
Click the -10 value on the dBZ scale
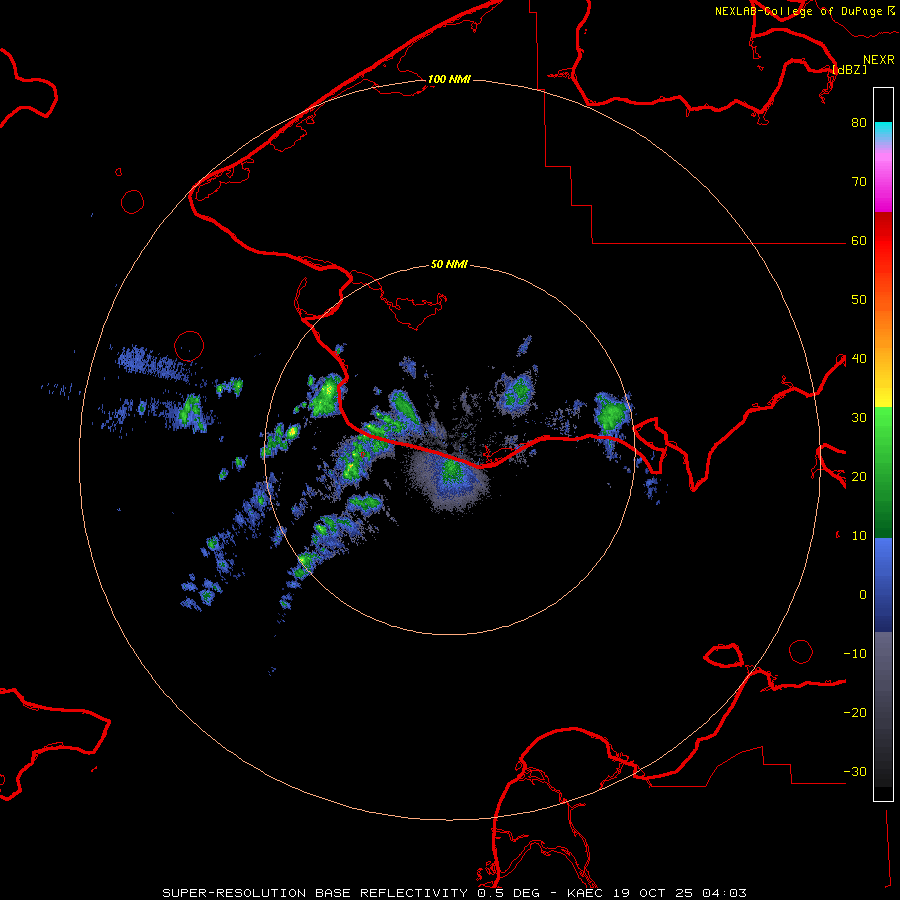[855, 654]
